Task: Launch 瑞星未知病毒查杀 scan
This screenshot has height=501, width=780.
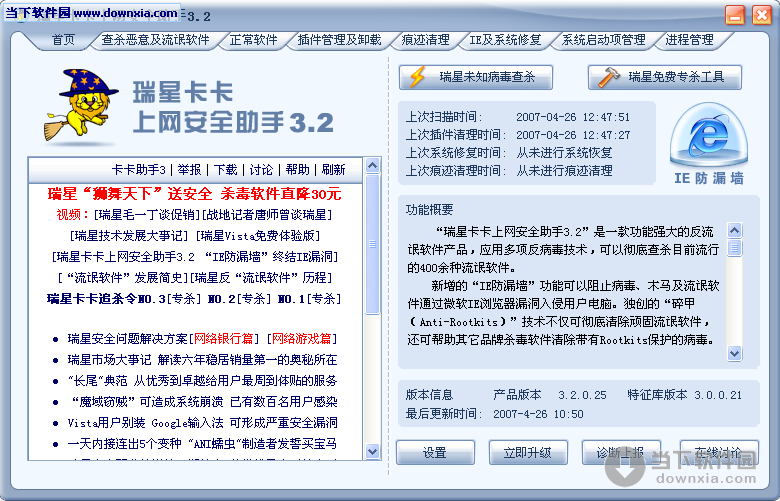Action: pos(476,77)
